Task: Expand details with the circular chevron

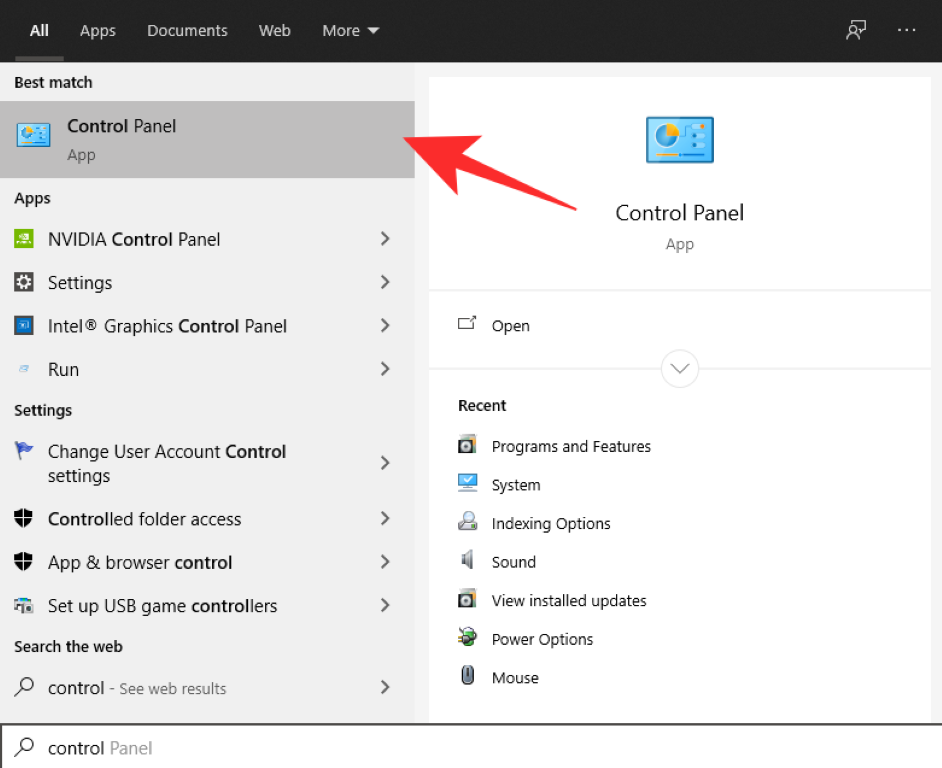Action: click(x=680, y=368)
